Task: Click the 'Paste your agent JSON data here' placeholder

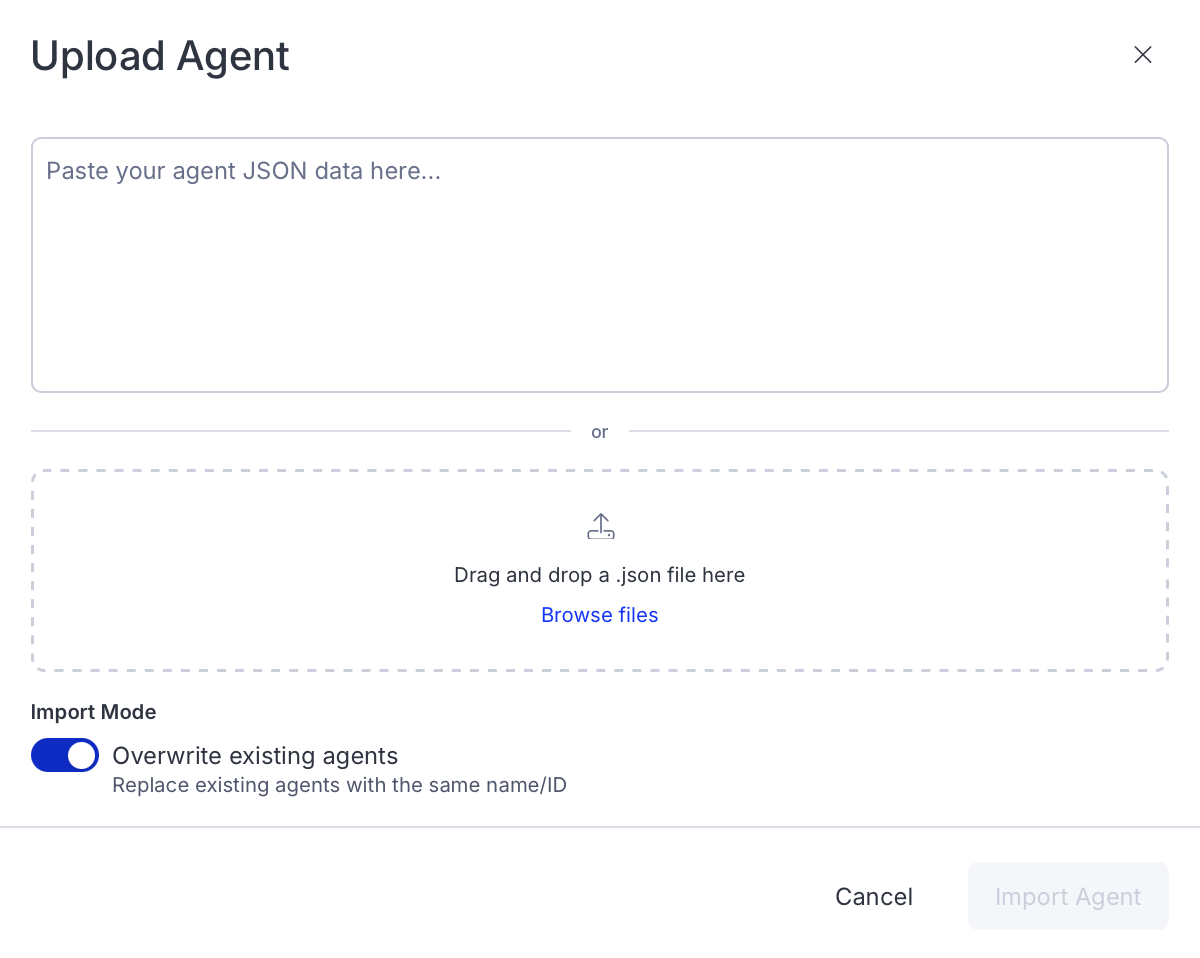Action: [x=243, y=171]
